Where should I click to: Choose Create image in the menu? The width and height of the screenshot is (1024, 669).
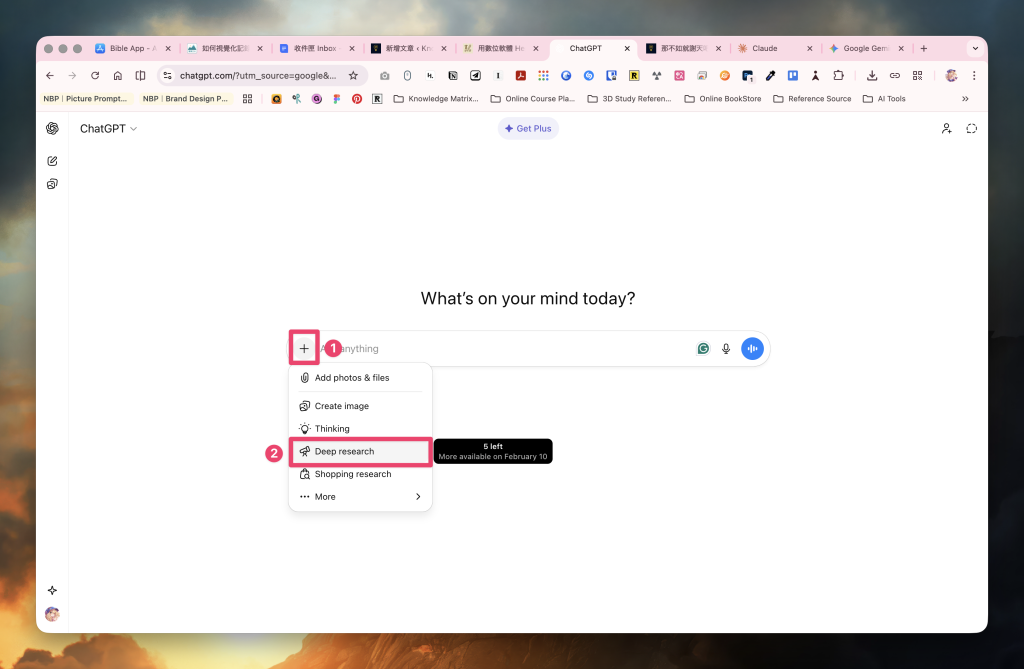pyautogui.click(x=341, y=406)
